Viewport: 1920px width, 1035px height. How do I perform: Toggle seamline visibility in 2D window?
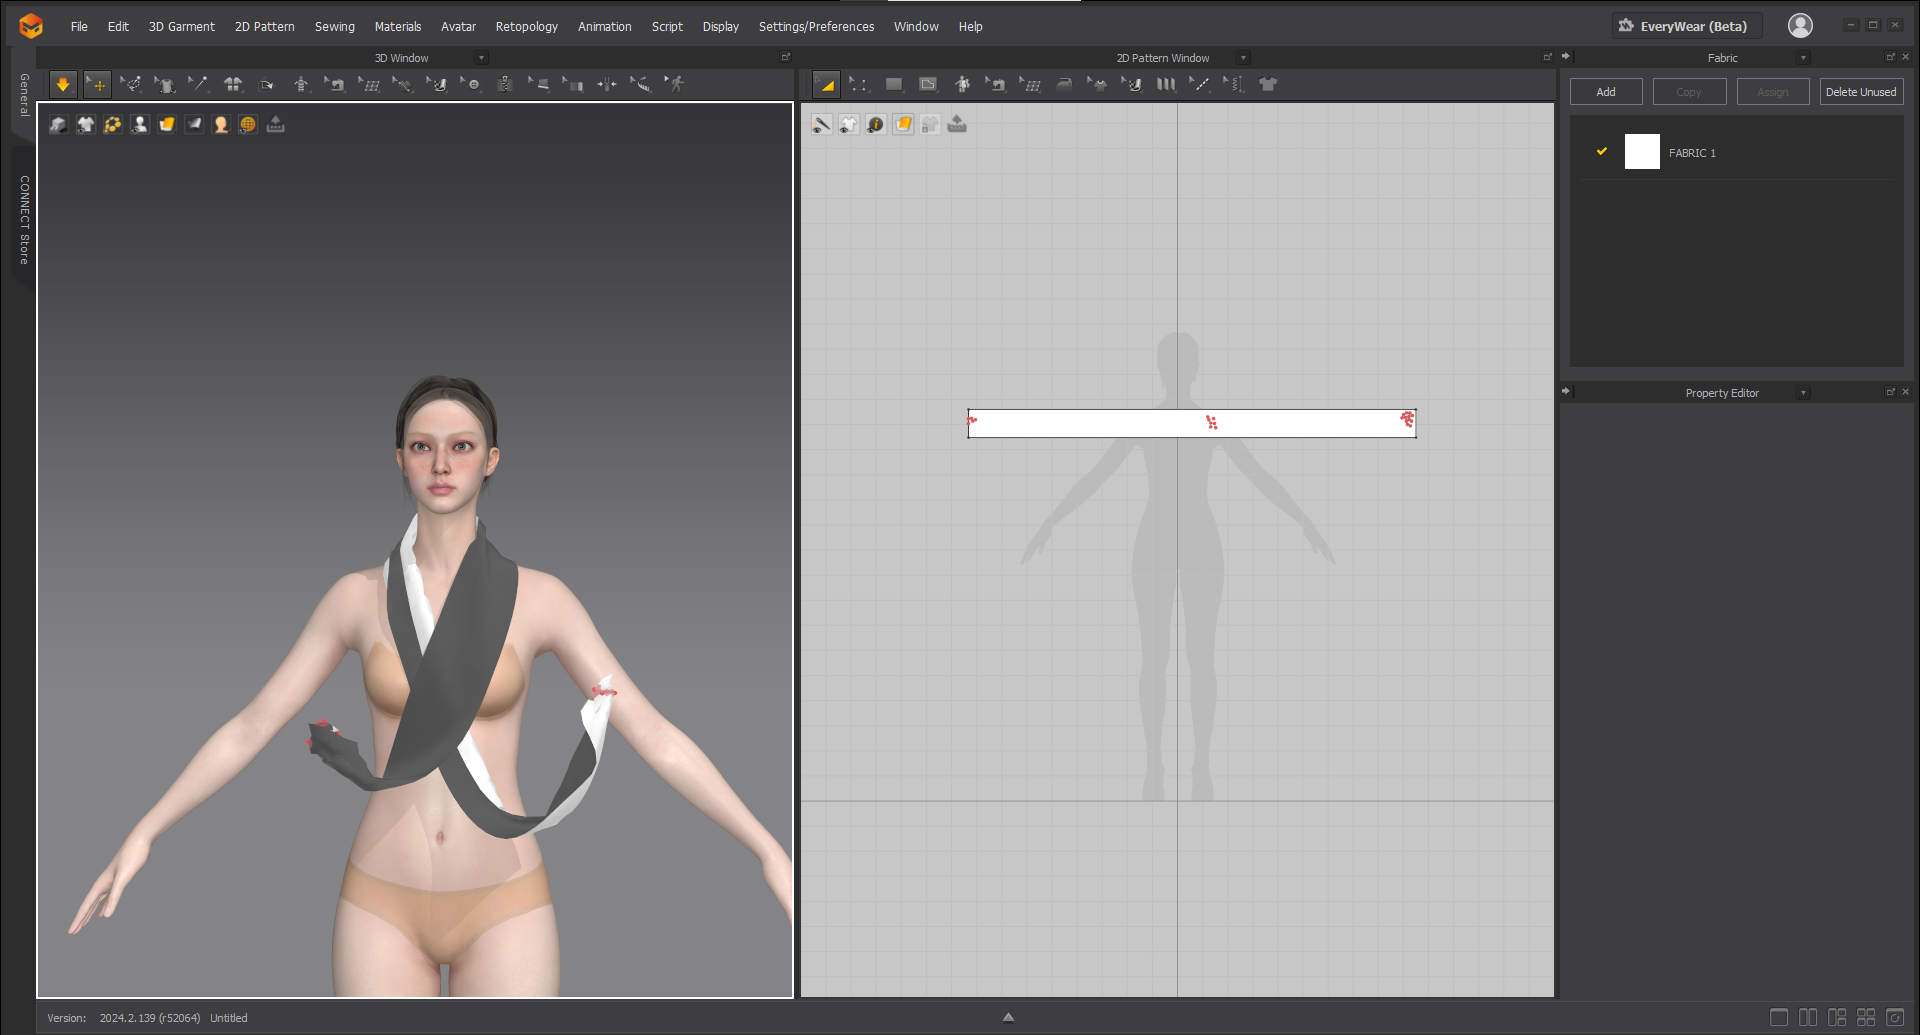pos(822,125)
